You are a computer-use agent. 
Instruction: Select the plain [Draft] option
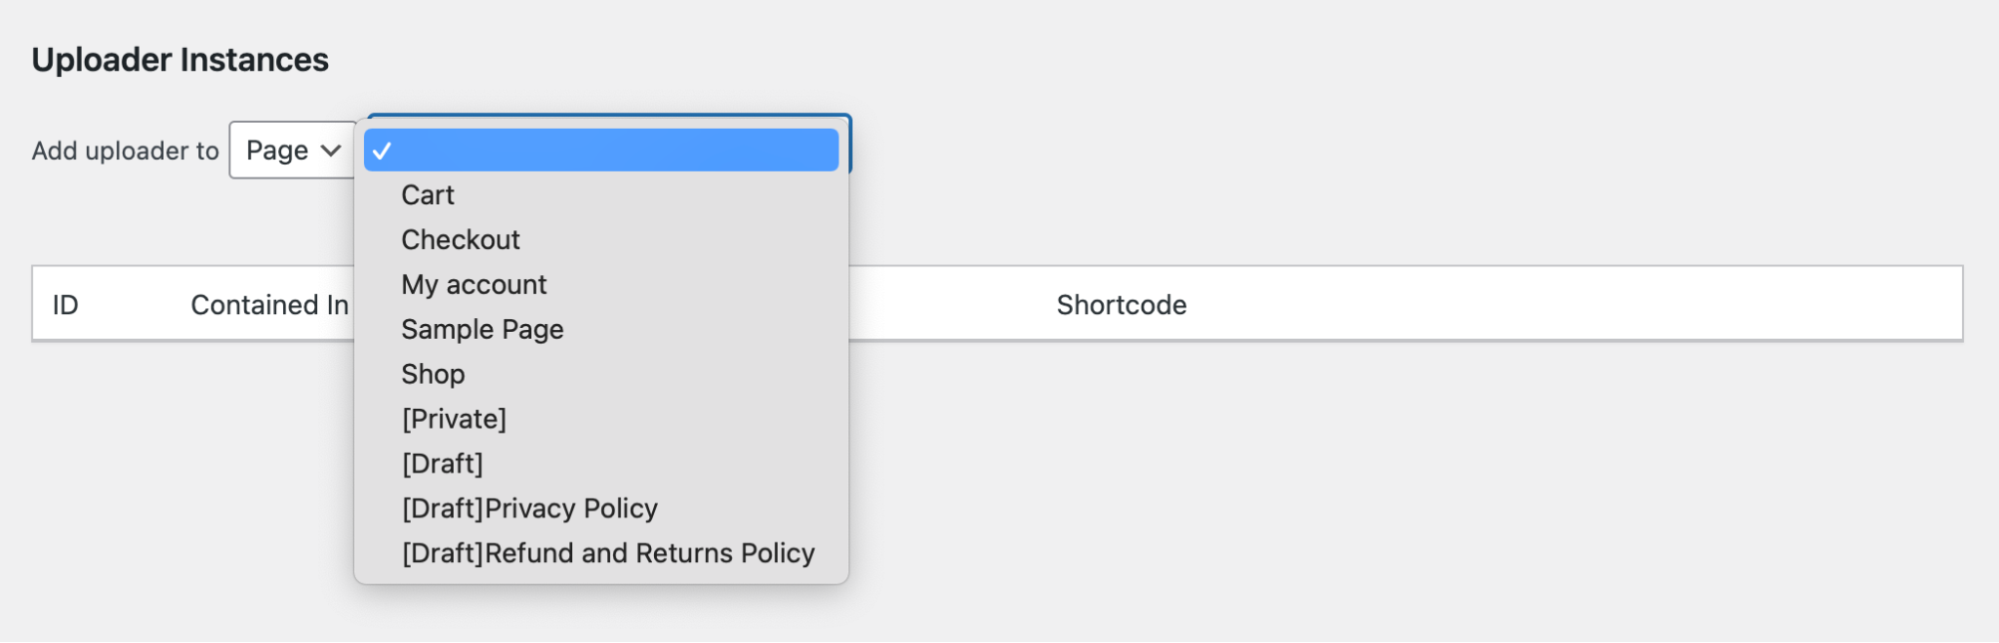click(442, 464)
